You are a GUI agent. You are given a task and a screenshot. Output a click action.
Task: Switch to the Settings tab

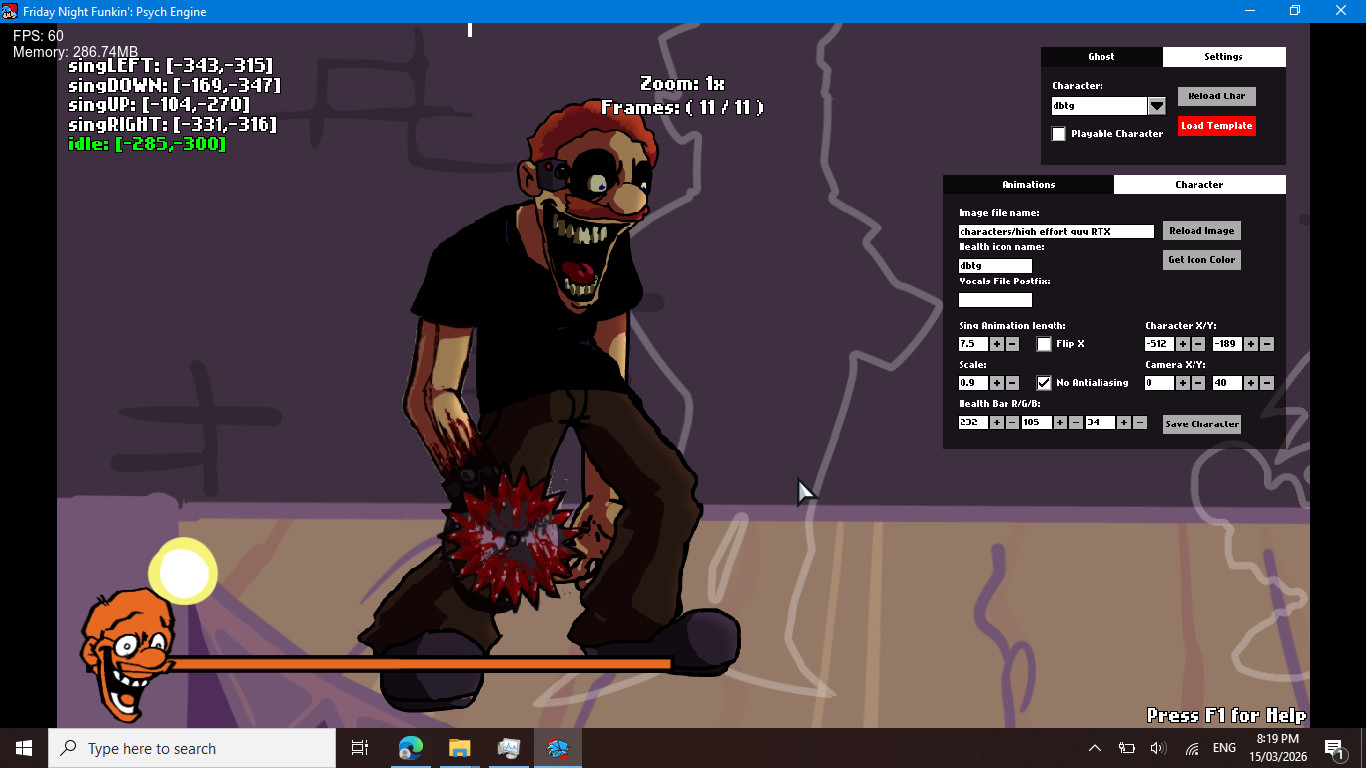[1224, 57]
